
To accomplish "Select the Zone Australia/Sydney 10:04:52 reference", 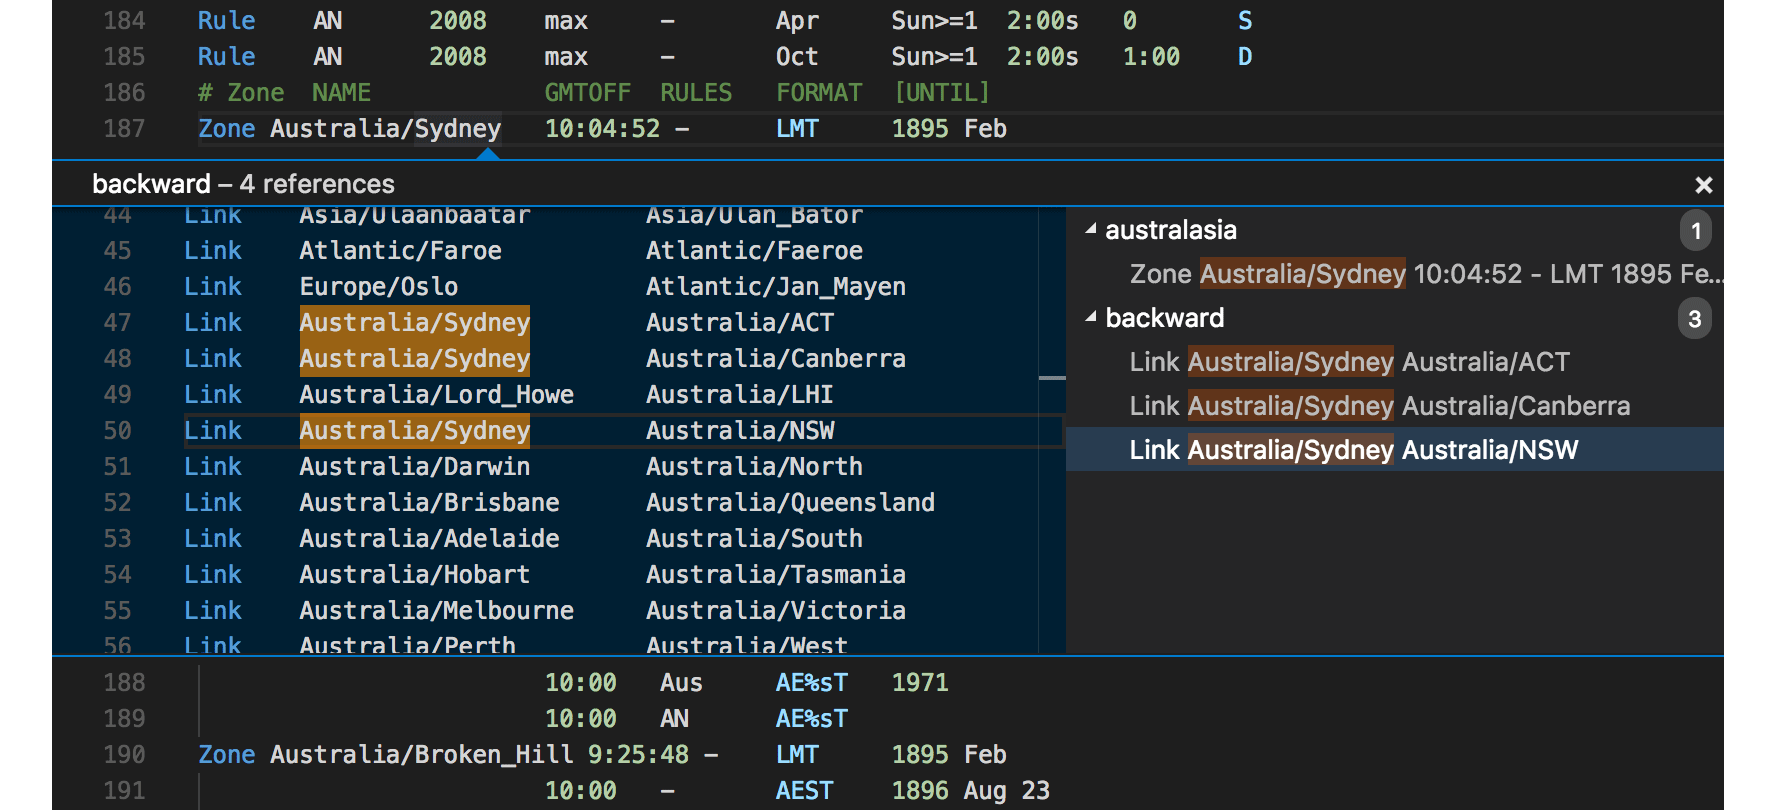I will tap(1395, 274).
